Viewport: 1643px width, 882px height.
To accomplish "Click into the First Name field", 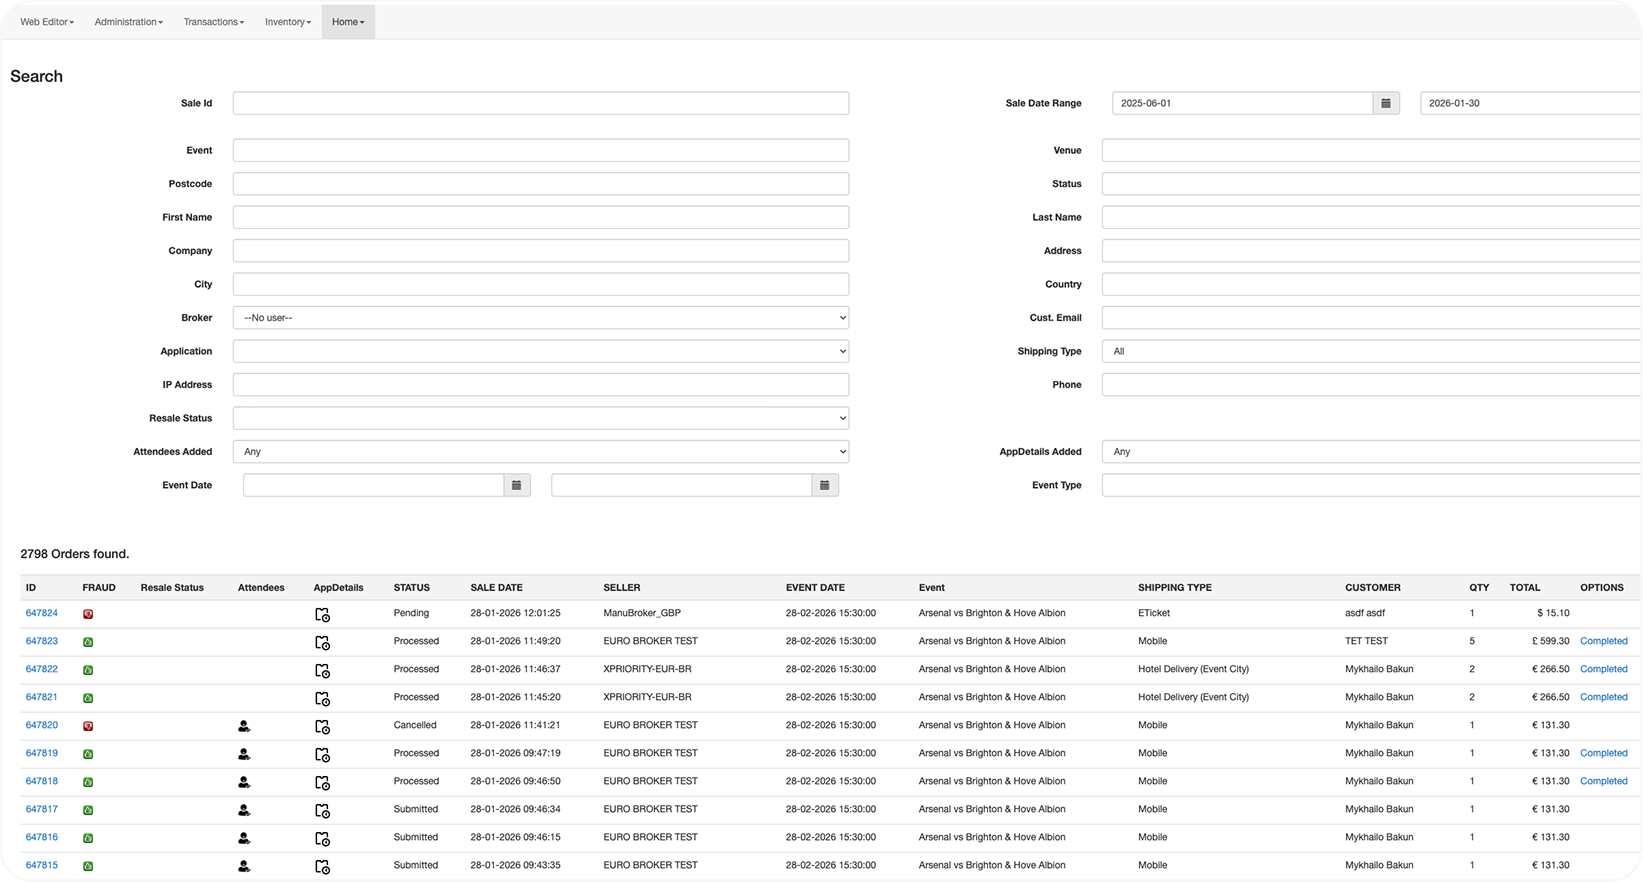I will 541,217.
